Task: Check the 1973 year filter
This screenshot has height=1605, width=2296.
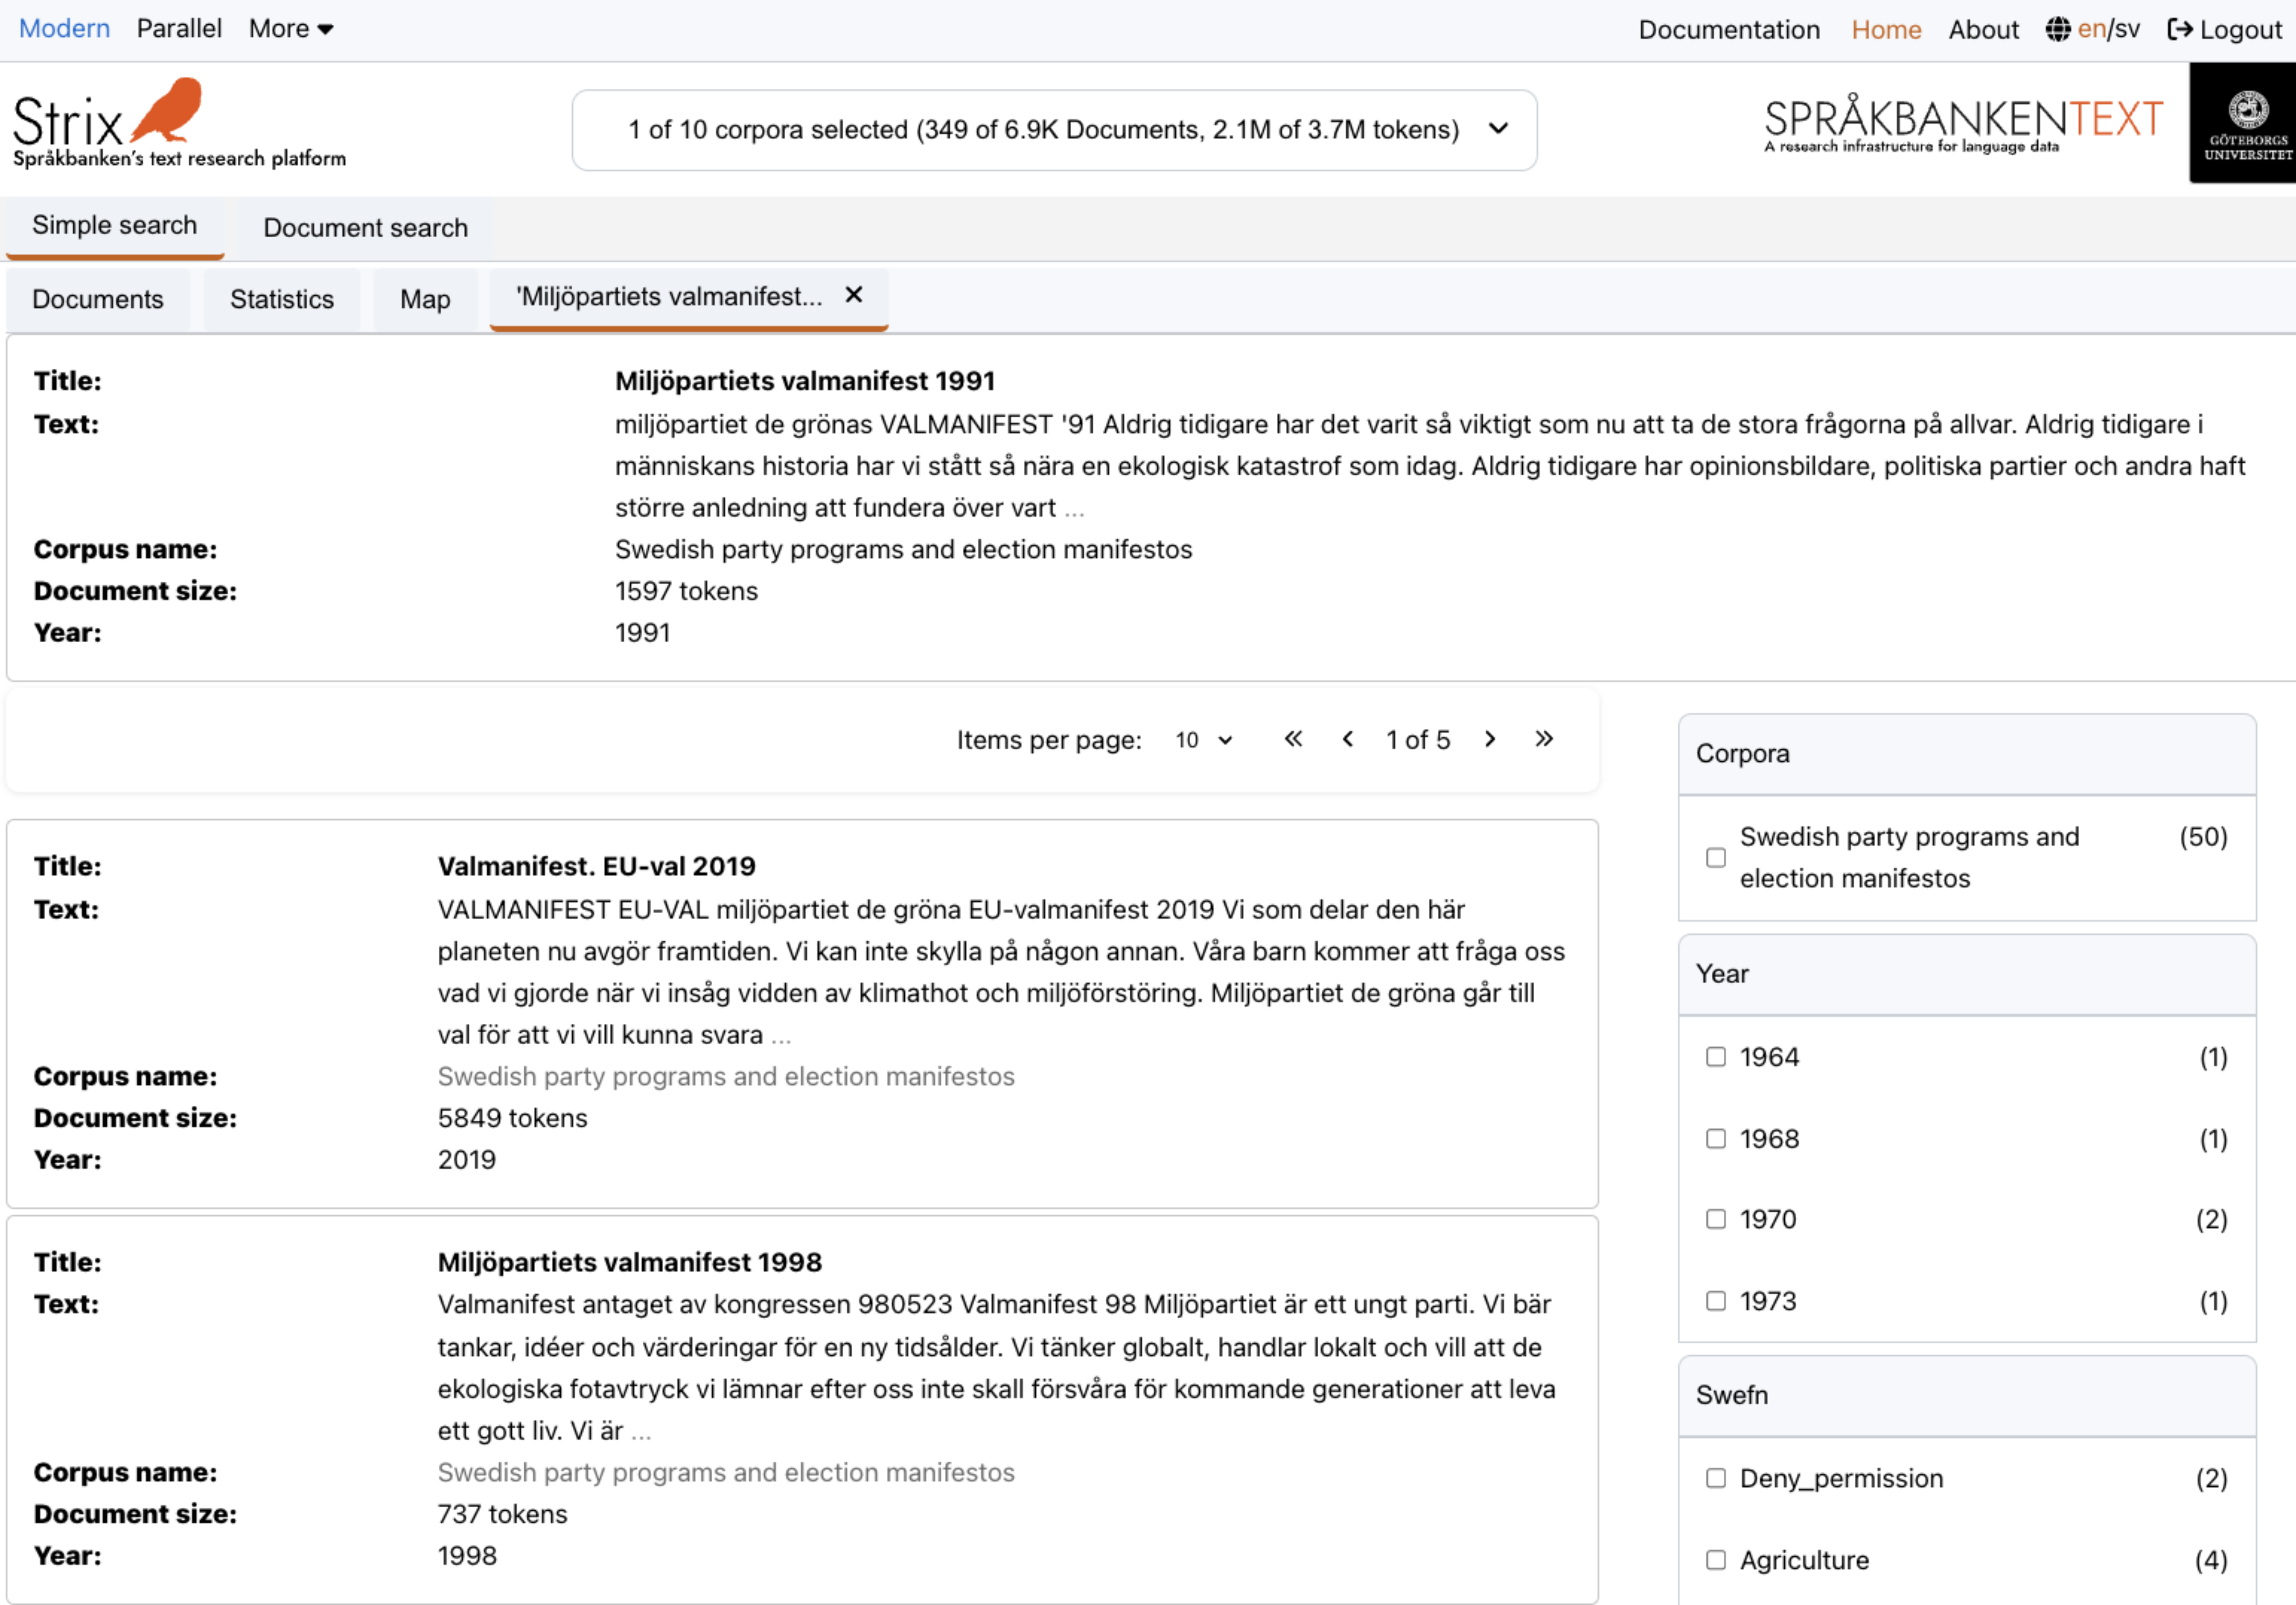Action: pyautogui.click(x=1716, y=1301)
